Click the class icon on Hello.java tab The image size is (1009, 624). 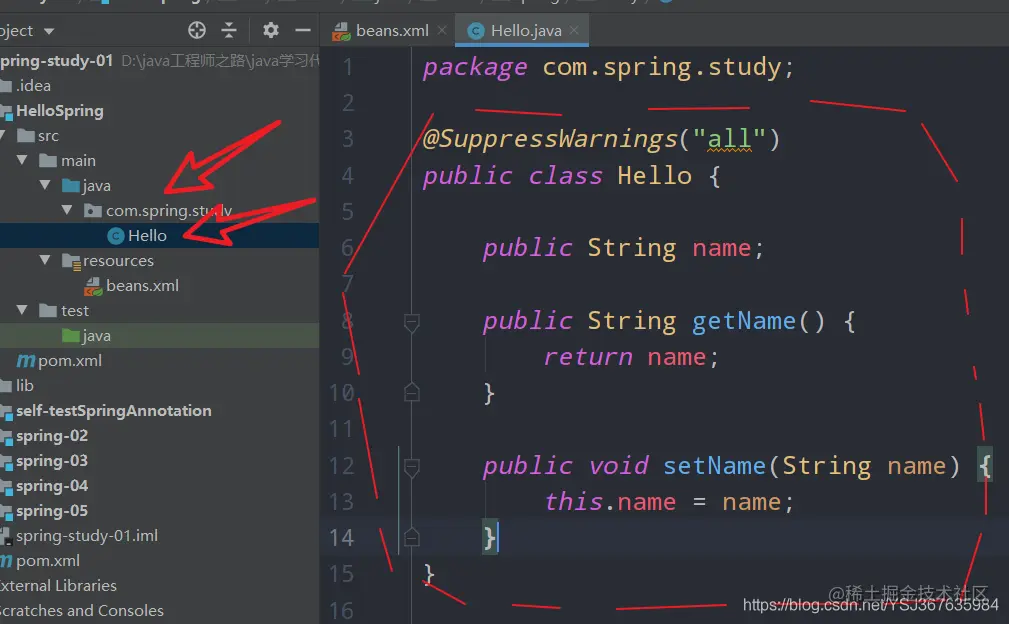[476, 31]
